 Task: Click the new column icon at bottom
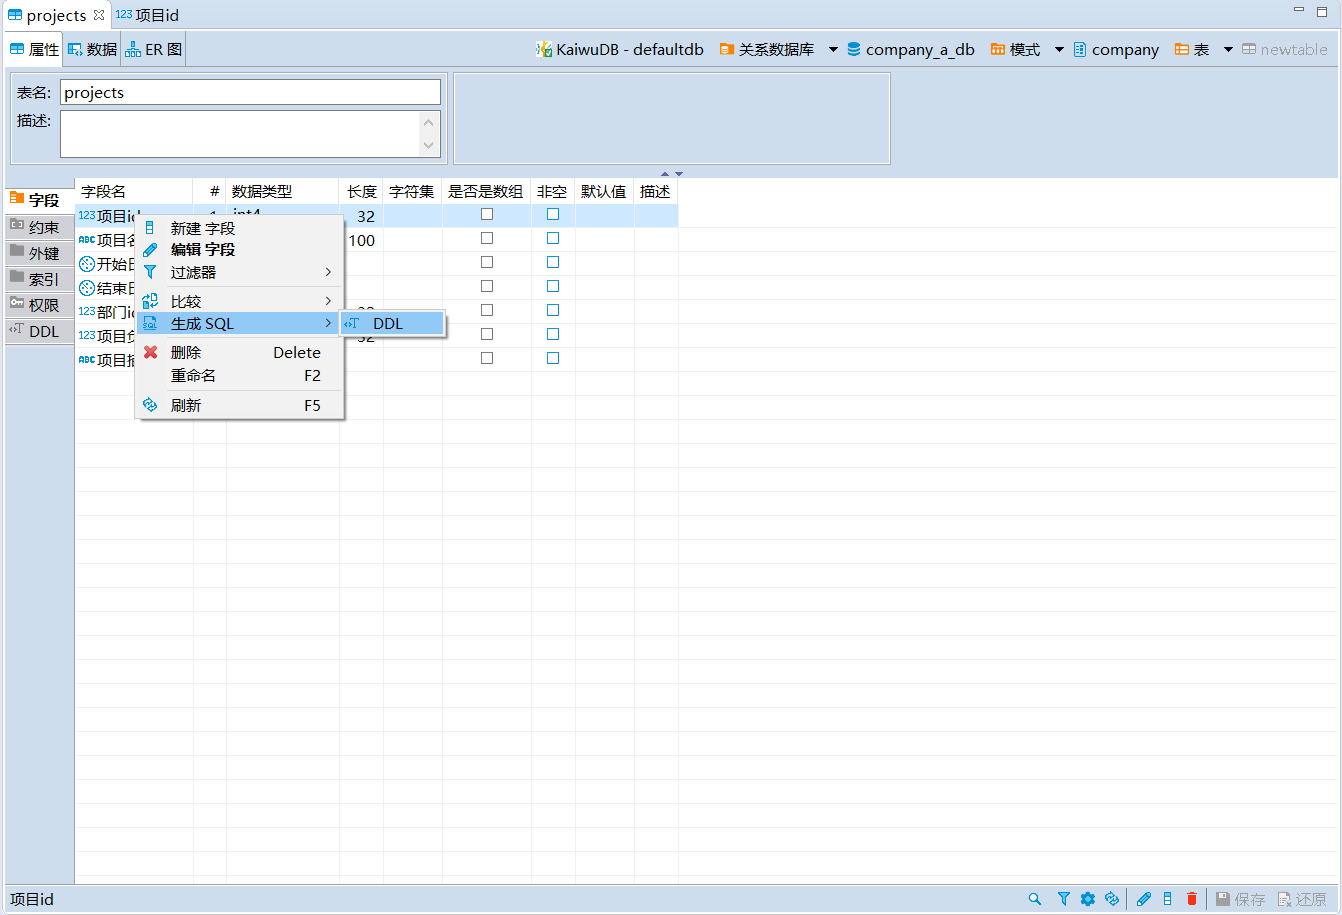click(x=1167, y=899)
